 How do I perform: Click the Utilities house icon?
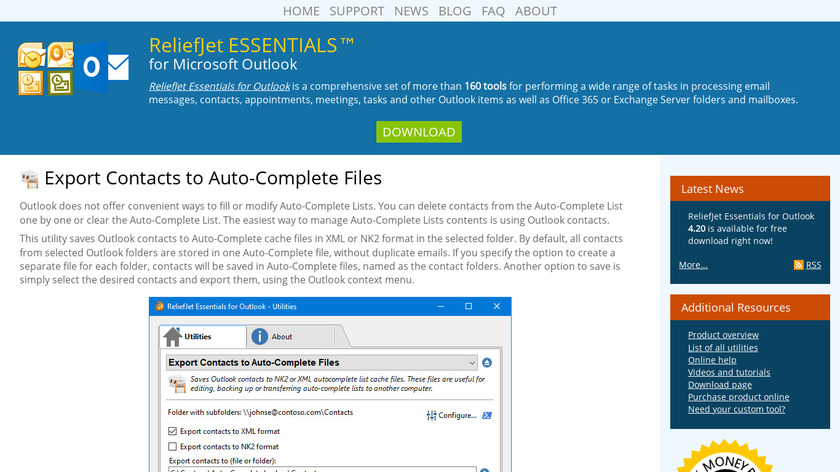click(172, 336)
